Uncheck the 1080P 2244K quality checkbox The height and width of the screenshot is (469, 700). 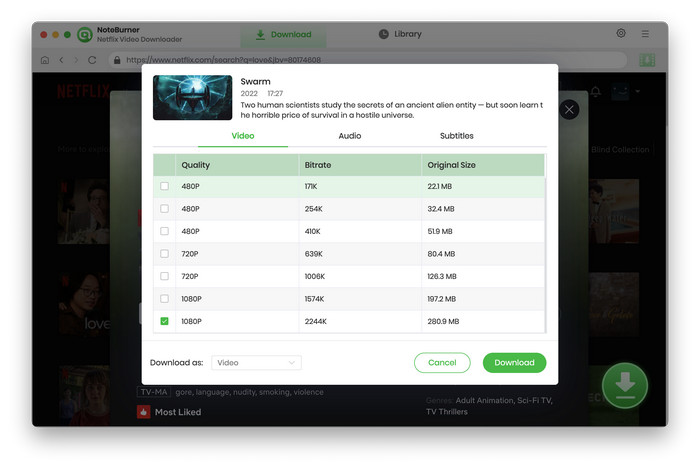[164, 321]
